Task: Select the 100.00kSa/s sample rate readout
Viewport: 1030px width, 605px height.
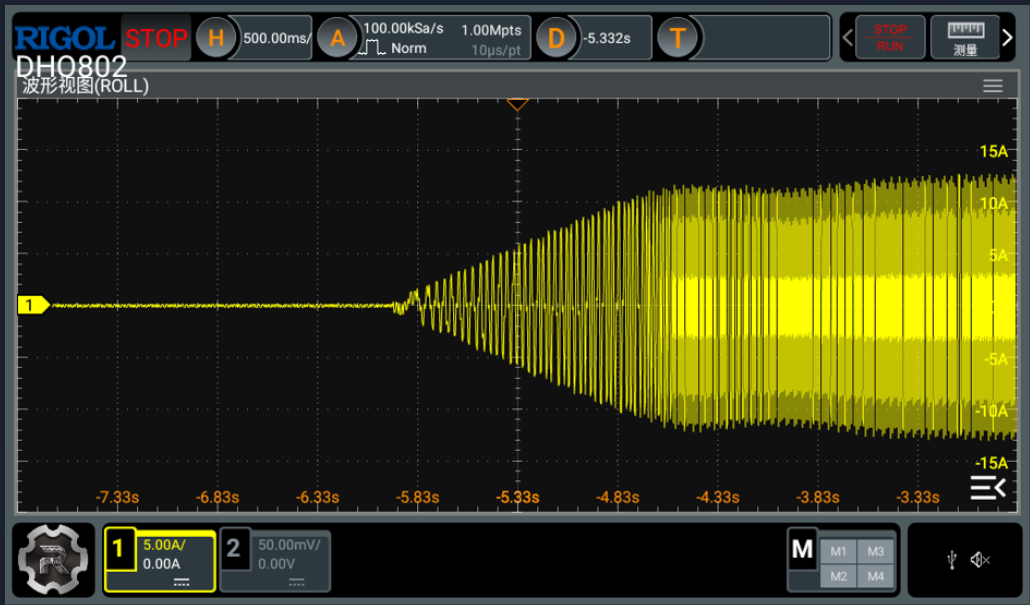Action: [403, 28]
